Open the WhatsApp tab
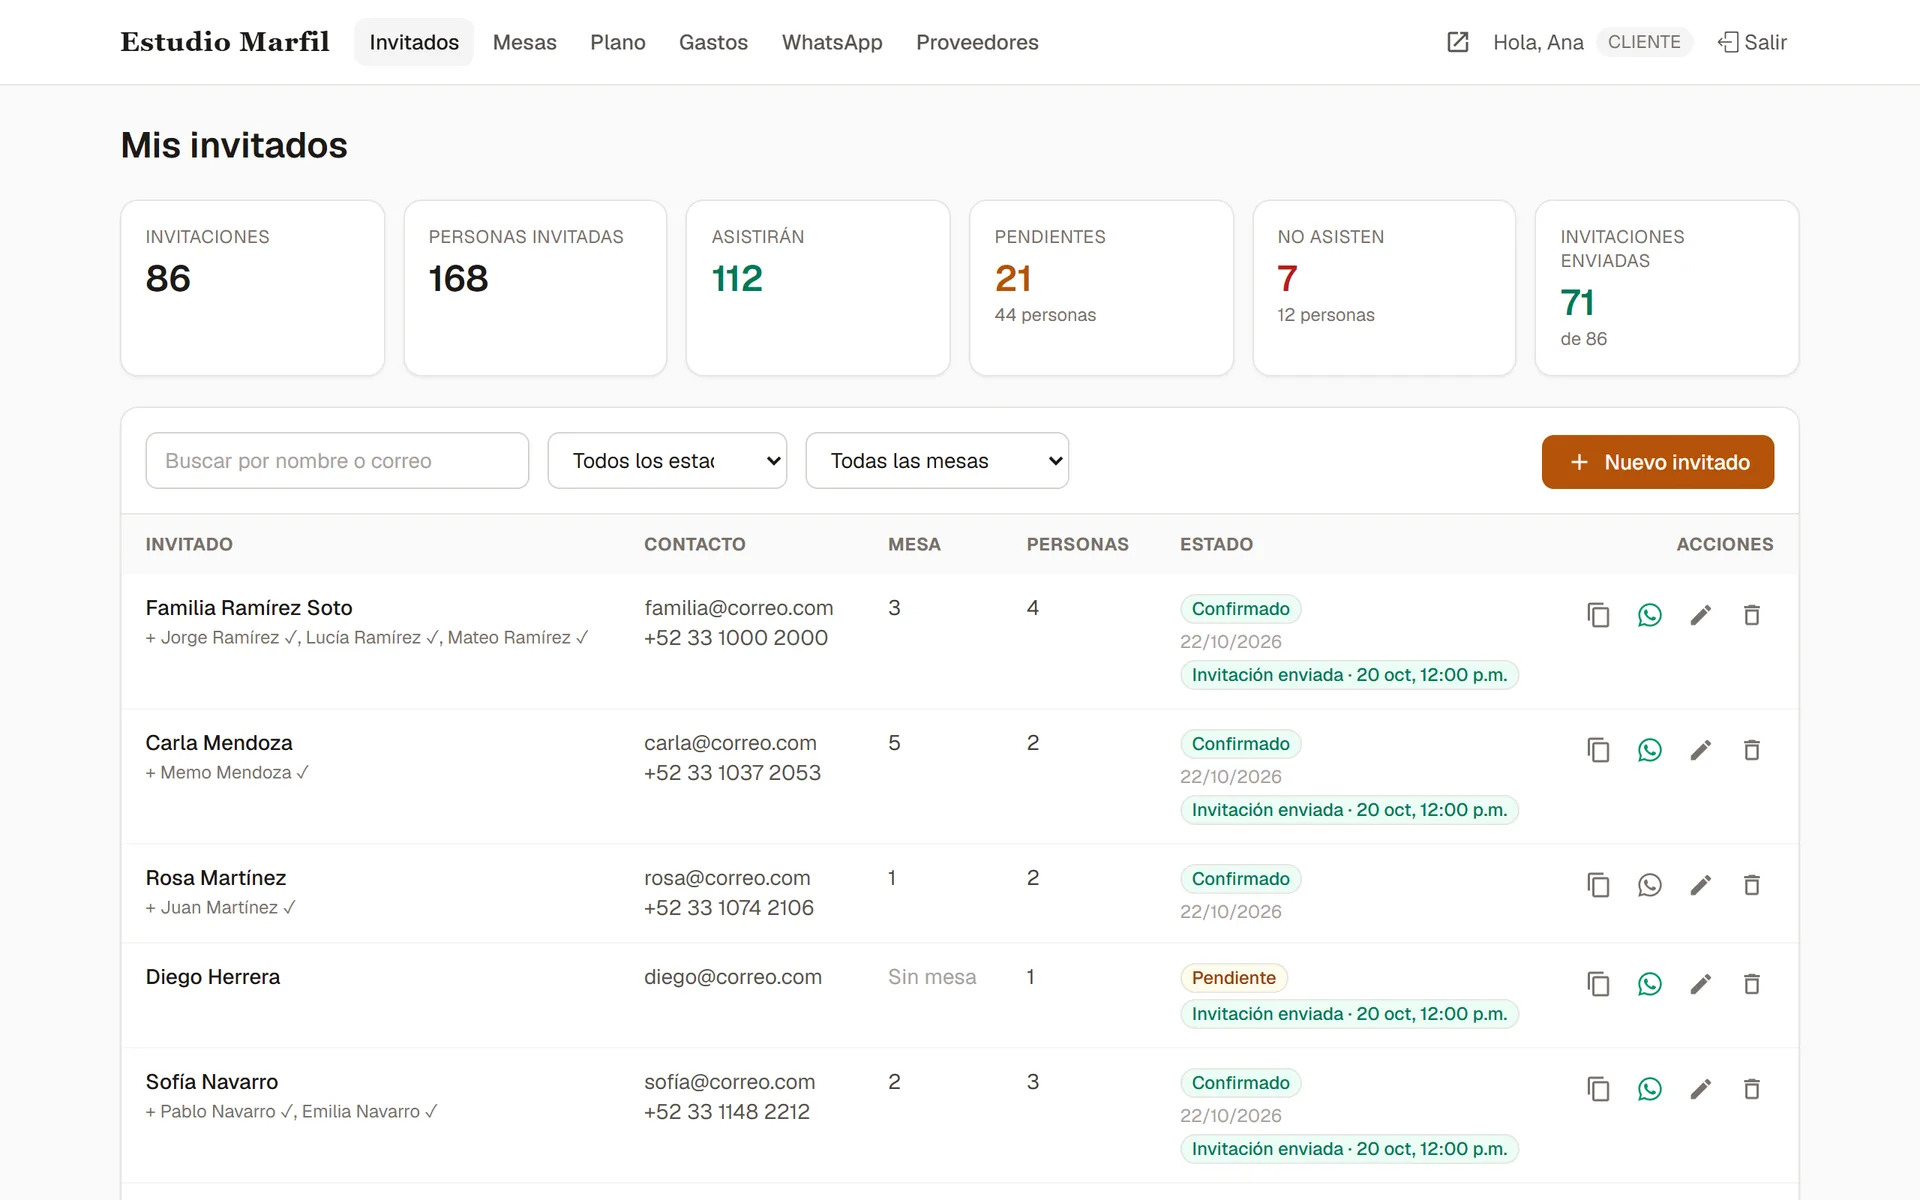Image resolution: width=1920 pixels, height=1200 pixels. tap(832, 42)
